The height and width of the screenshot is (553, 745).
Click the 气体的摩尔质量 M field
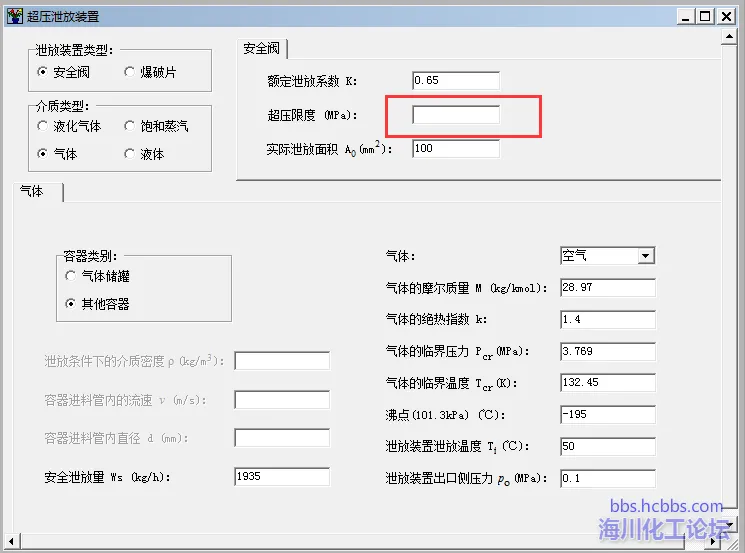tap(607, 288)
